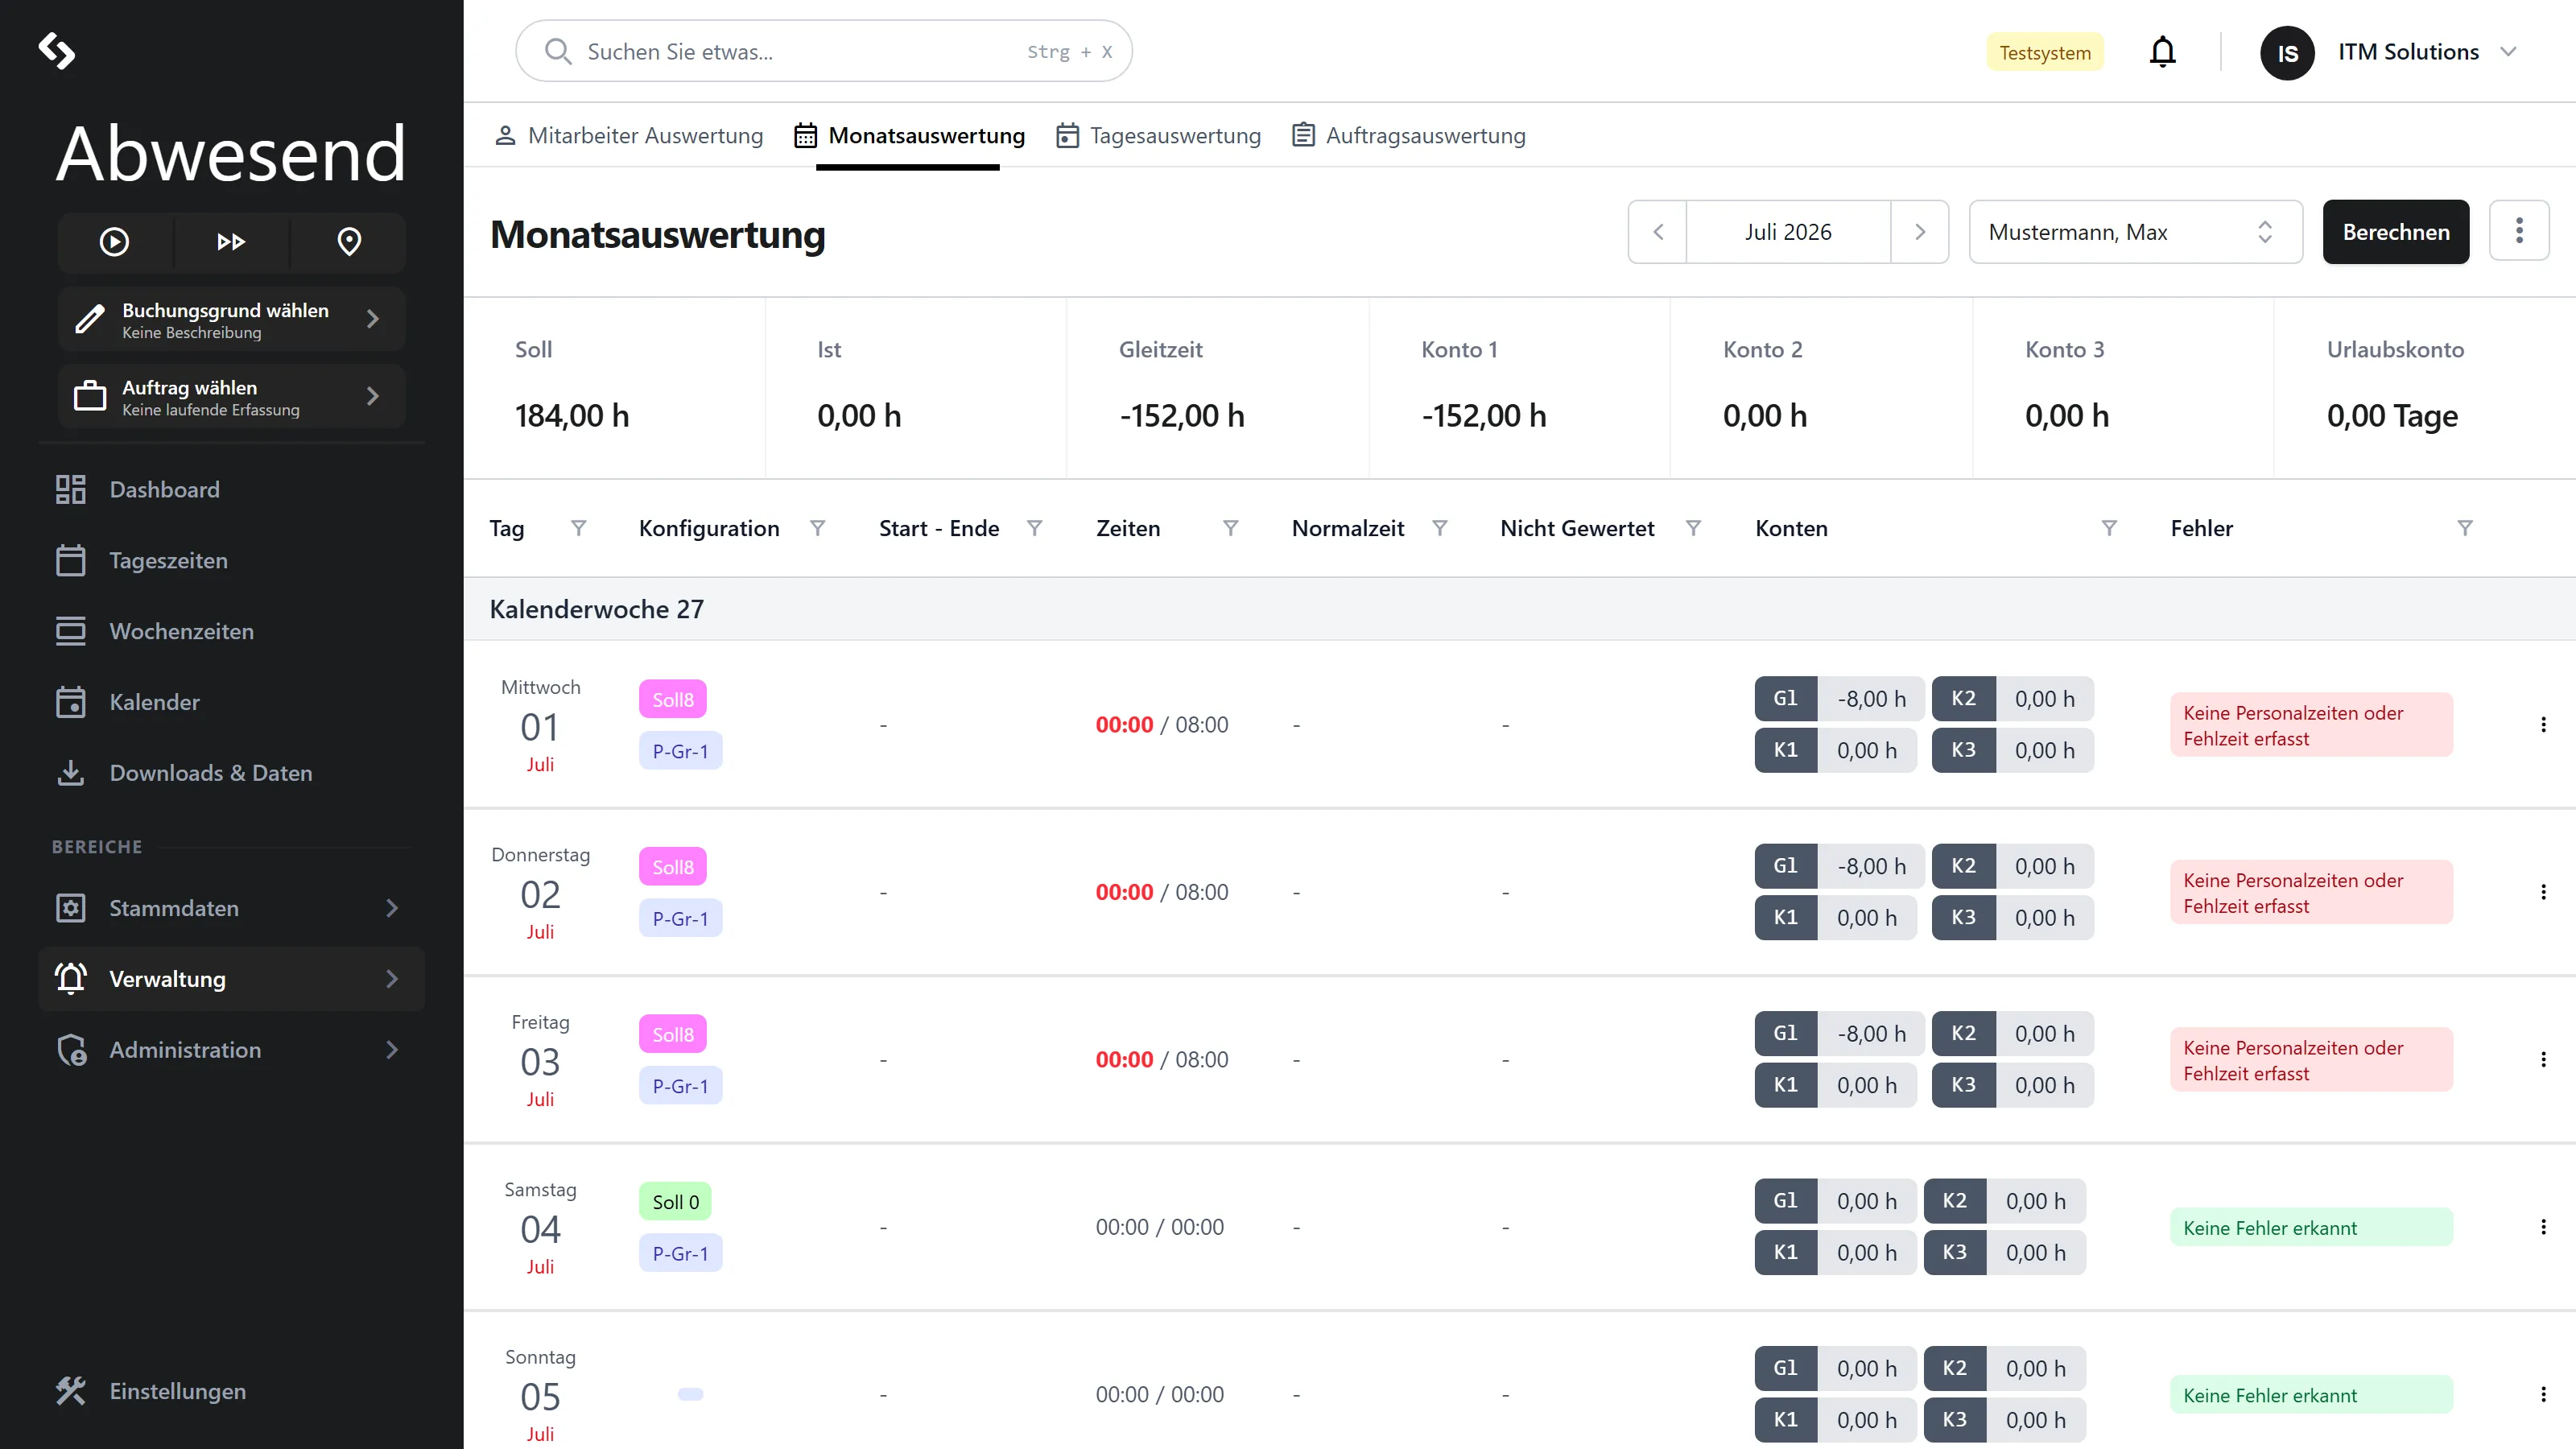2576x1449 pixels.
Task: Open Wochenzeiten in the sidebar
Action: (232, 632)
